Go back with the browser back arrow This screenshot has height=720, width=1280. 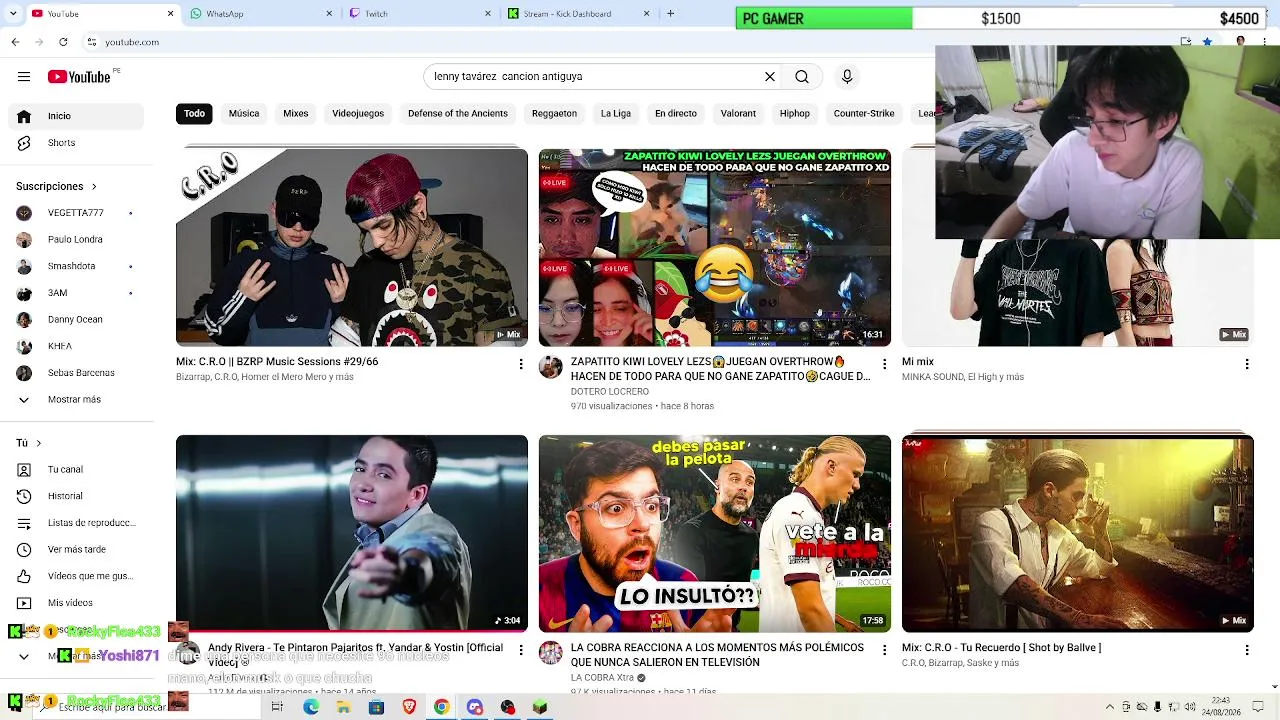coord(15,42)
